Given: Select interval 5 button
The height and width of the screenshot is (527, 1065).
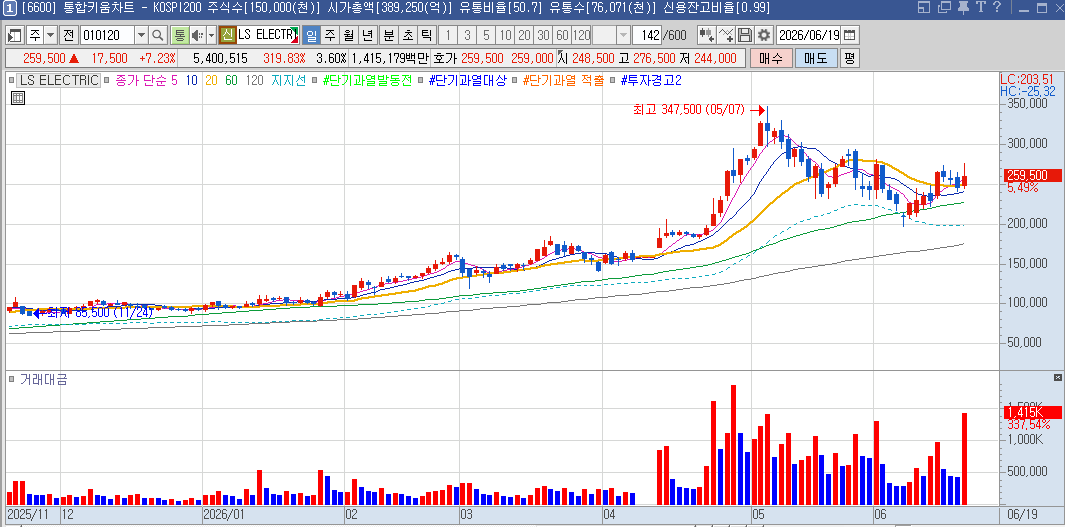Looking at the screenshot, I should point(487,35).
